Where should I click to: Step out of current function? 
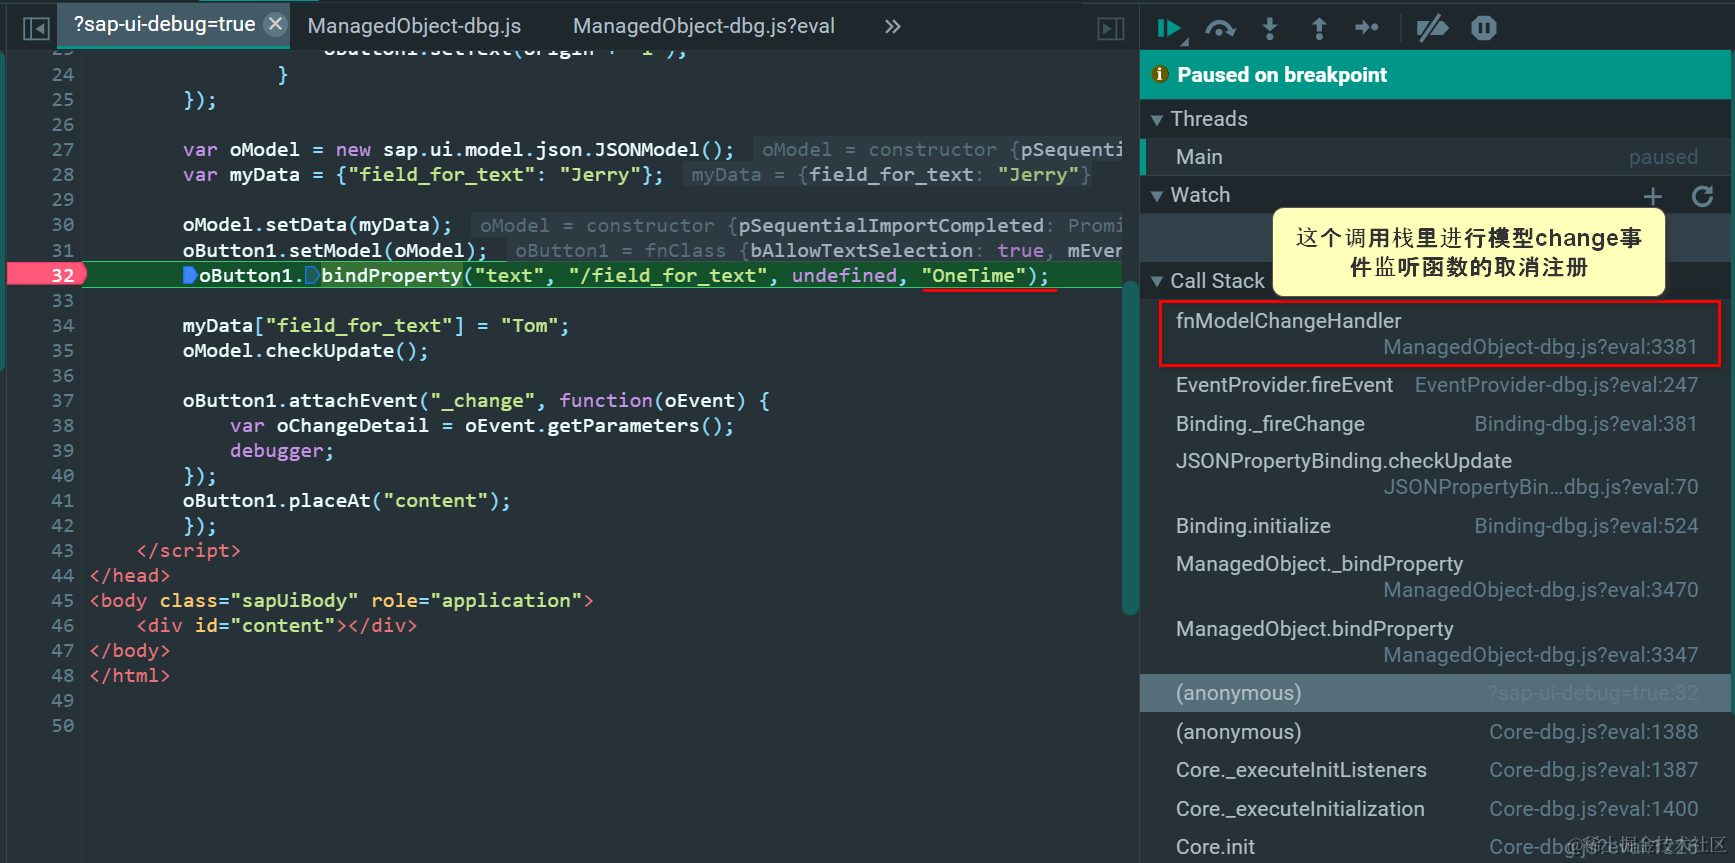[1319, 28]
